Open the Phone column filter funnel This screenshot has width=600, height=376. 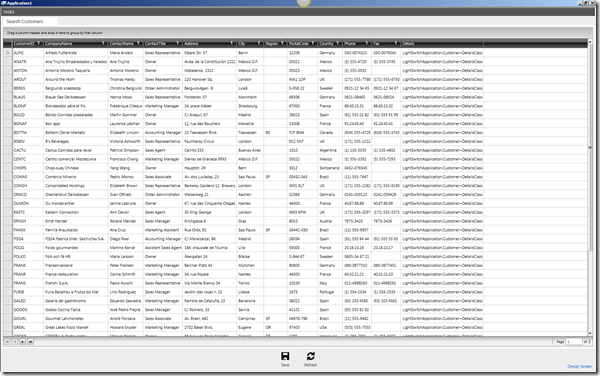coord(367,43)
